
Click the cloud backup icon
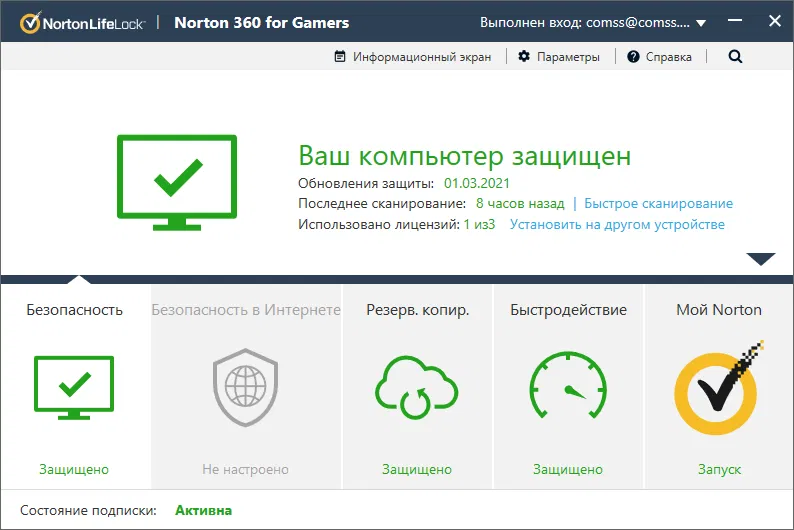tap(416, 387)
